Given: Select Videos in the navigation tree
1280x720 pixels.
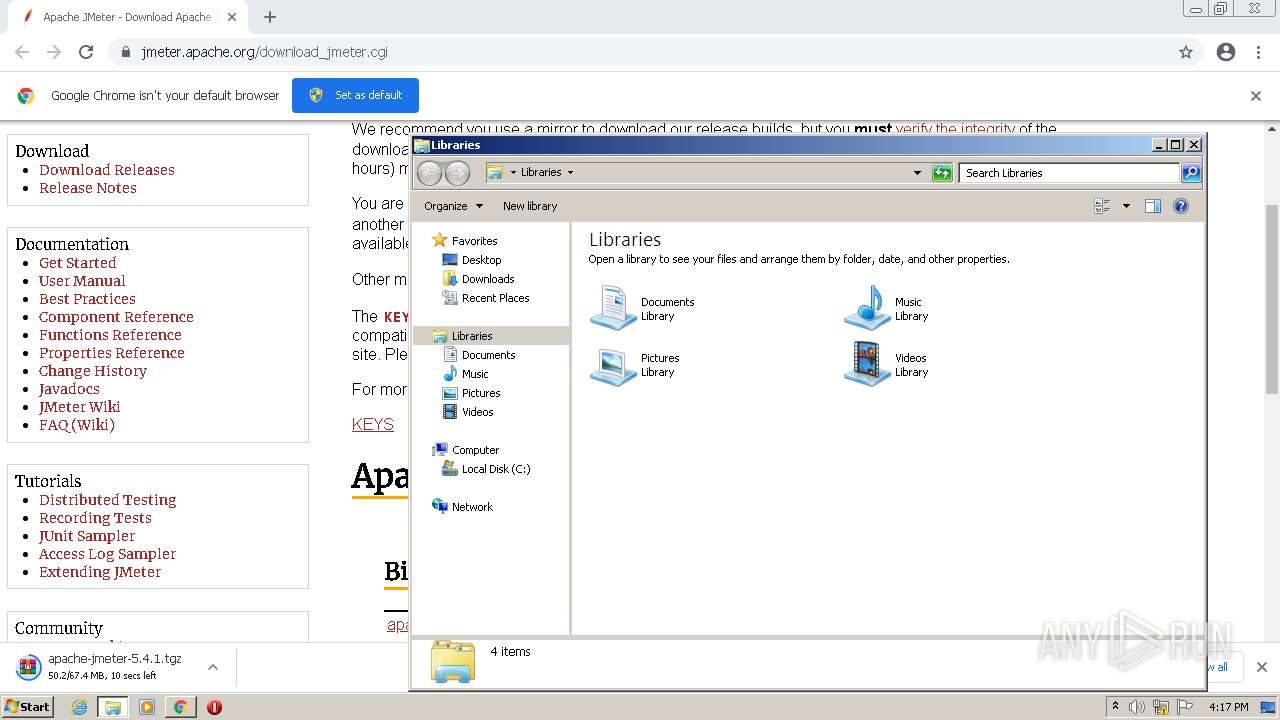Looking at the screenshot, I should point(477,412).
